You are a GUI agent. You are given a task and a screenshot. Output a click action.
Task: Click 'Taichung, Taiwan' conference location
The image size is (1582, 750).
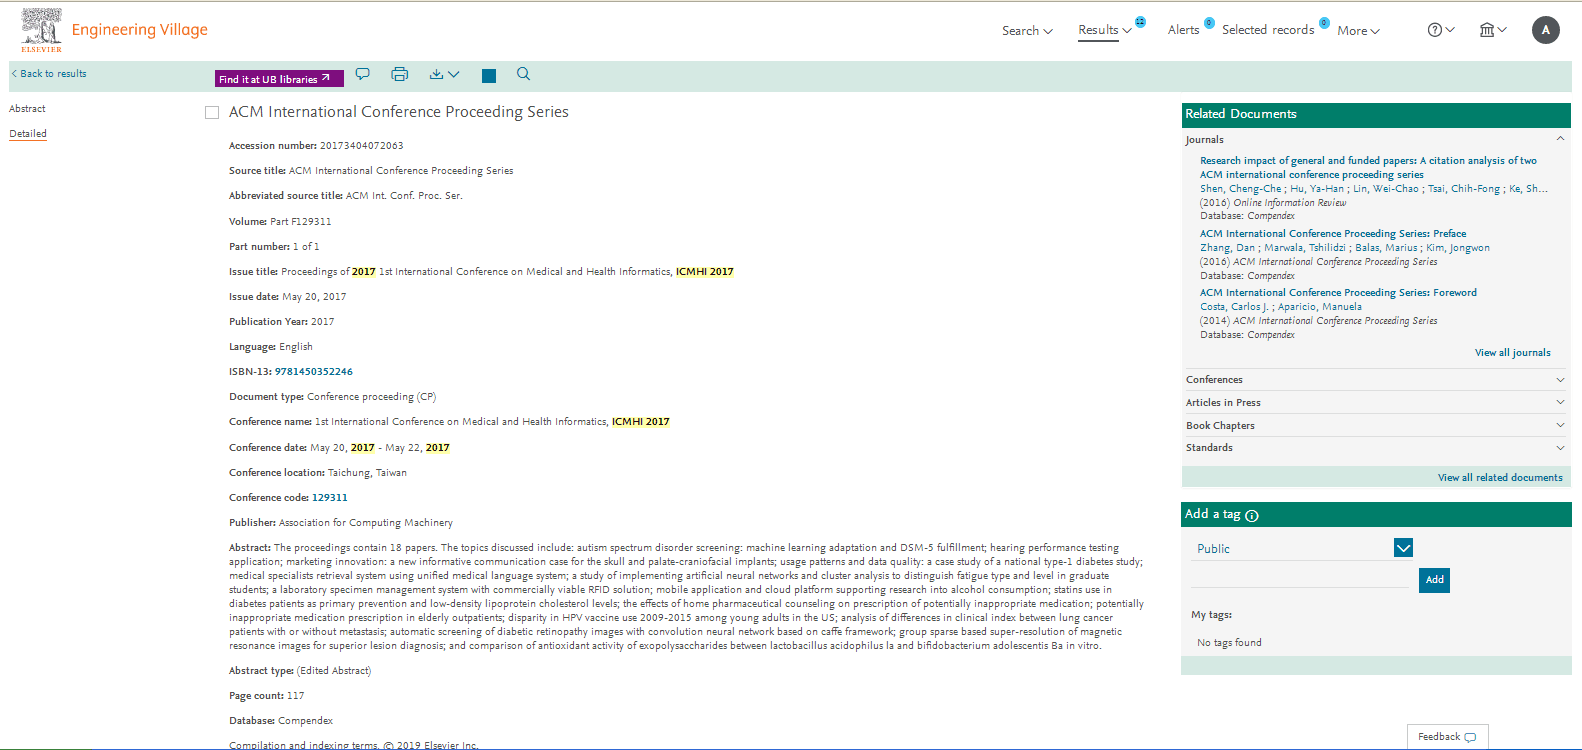click(367, 473)
